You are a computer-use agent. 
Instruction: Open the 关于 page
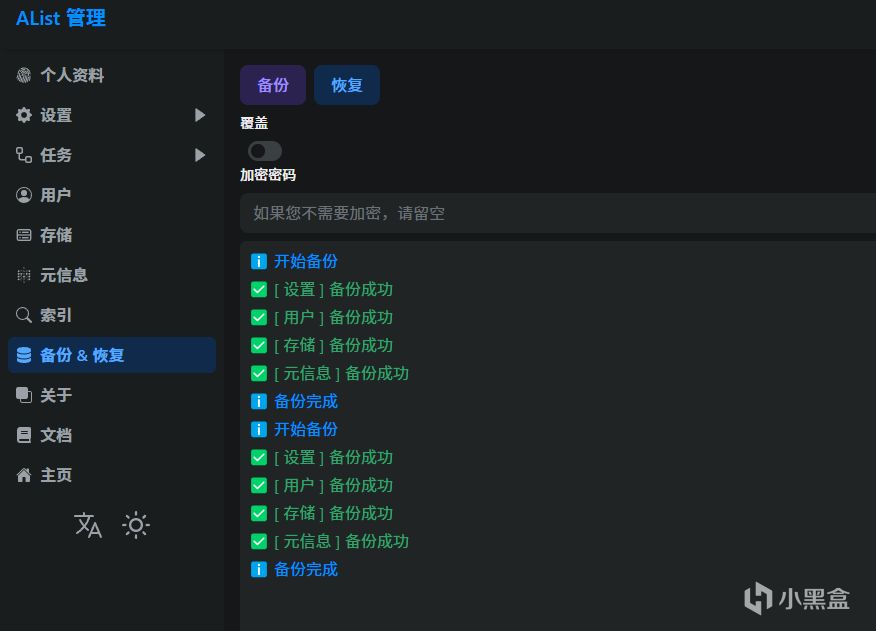(x=56, y=395)
